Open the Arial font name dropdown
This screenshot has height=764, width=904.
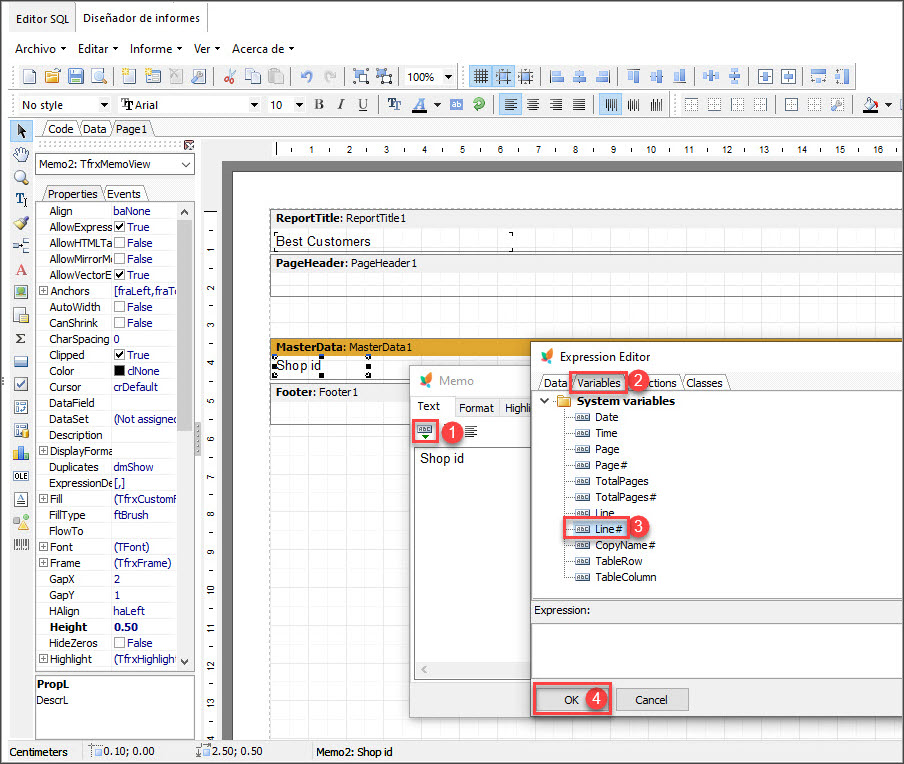click(x=254, y=105)
